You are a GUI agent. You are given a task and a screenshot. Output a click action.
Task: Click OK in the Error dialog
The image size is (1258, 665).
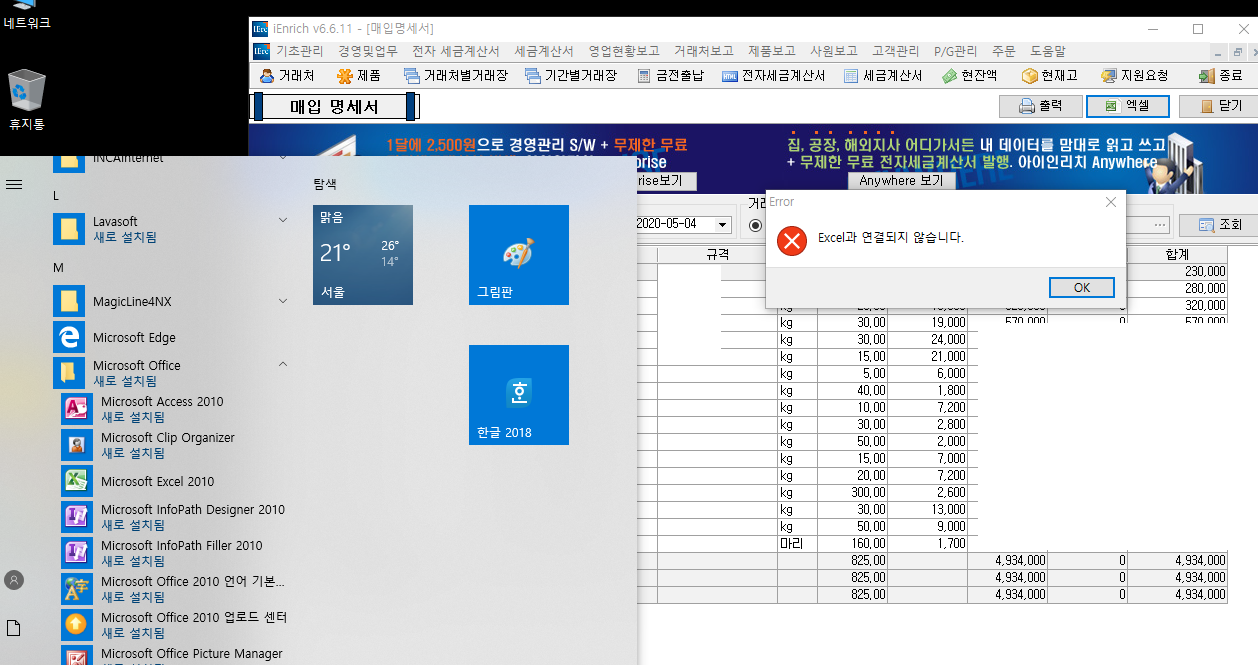[1081, 287]
